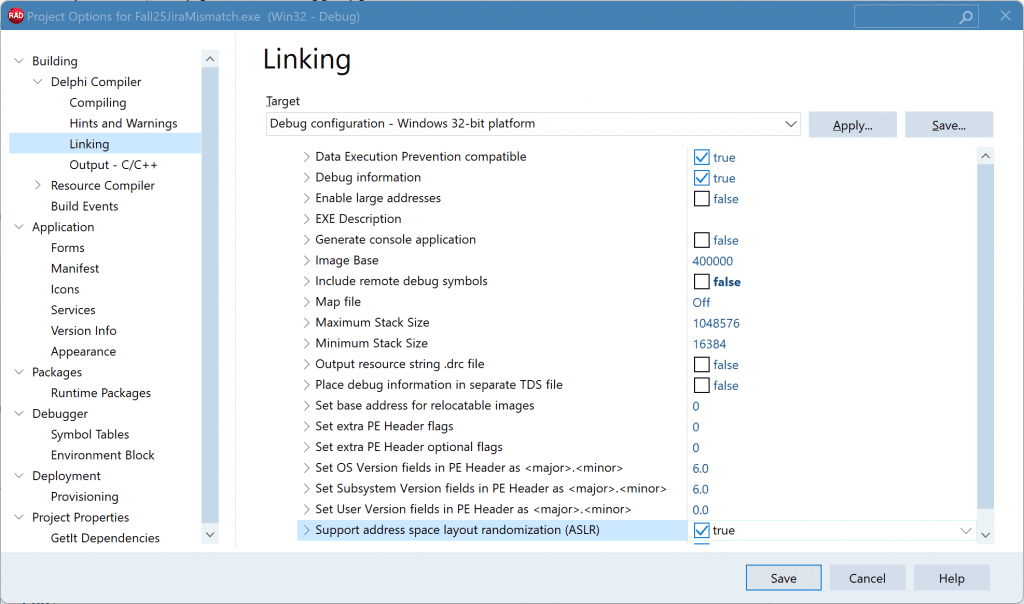Viewport: 1024px width, 604px height.
Task: Open the Manifest settings
Action: [x=75, y=268]
